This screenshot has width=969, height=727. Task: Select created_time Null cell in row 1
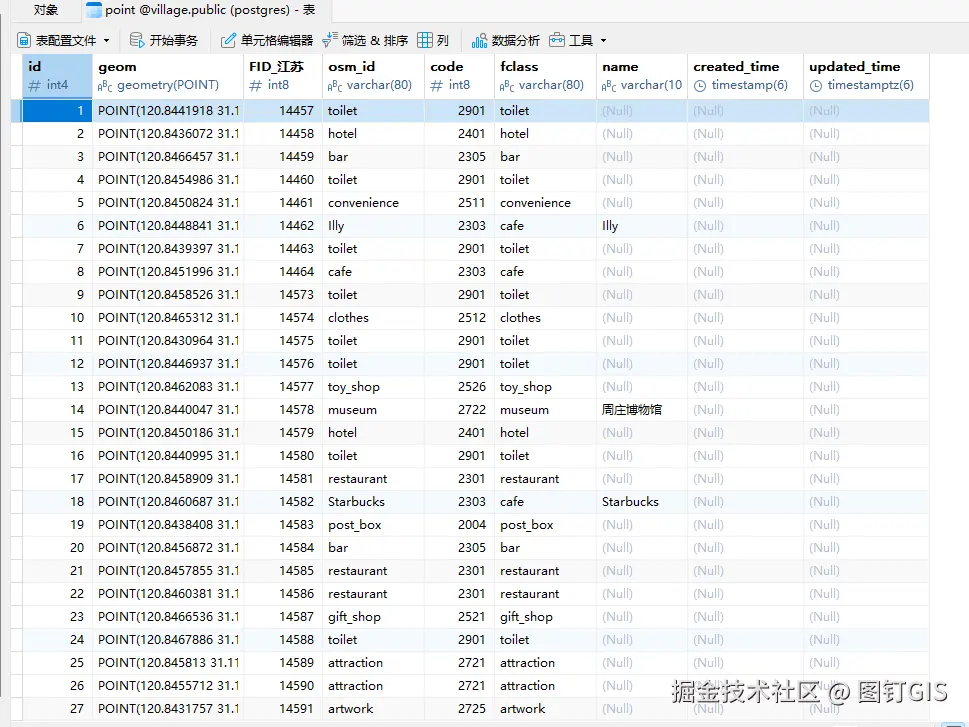pos(745,111)
